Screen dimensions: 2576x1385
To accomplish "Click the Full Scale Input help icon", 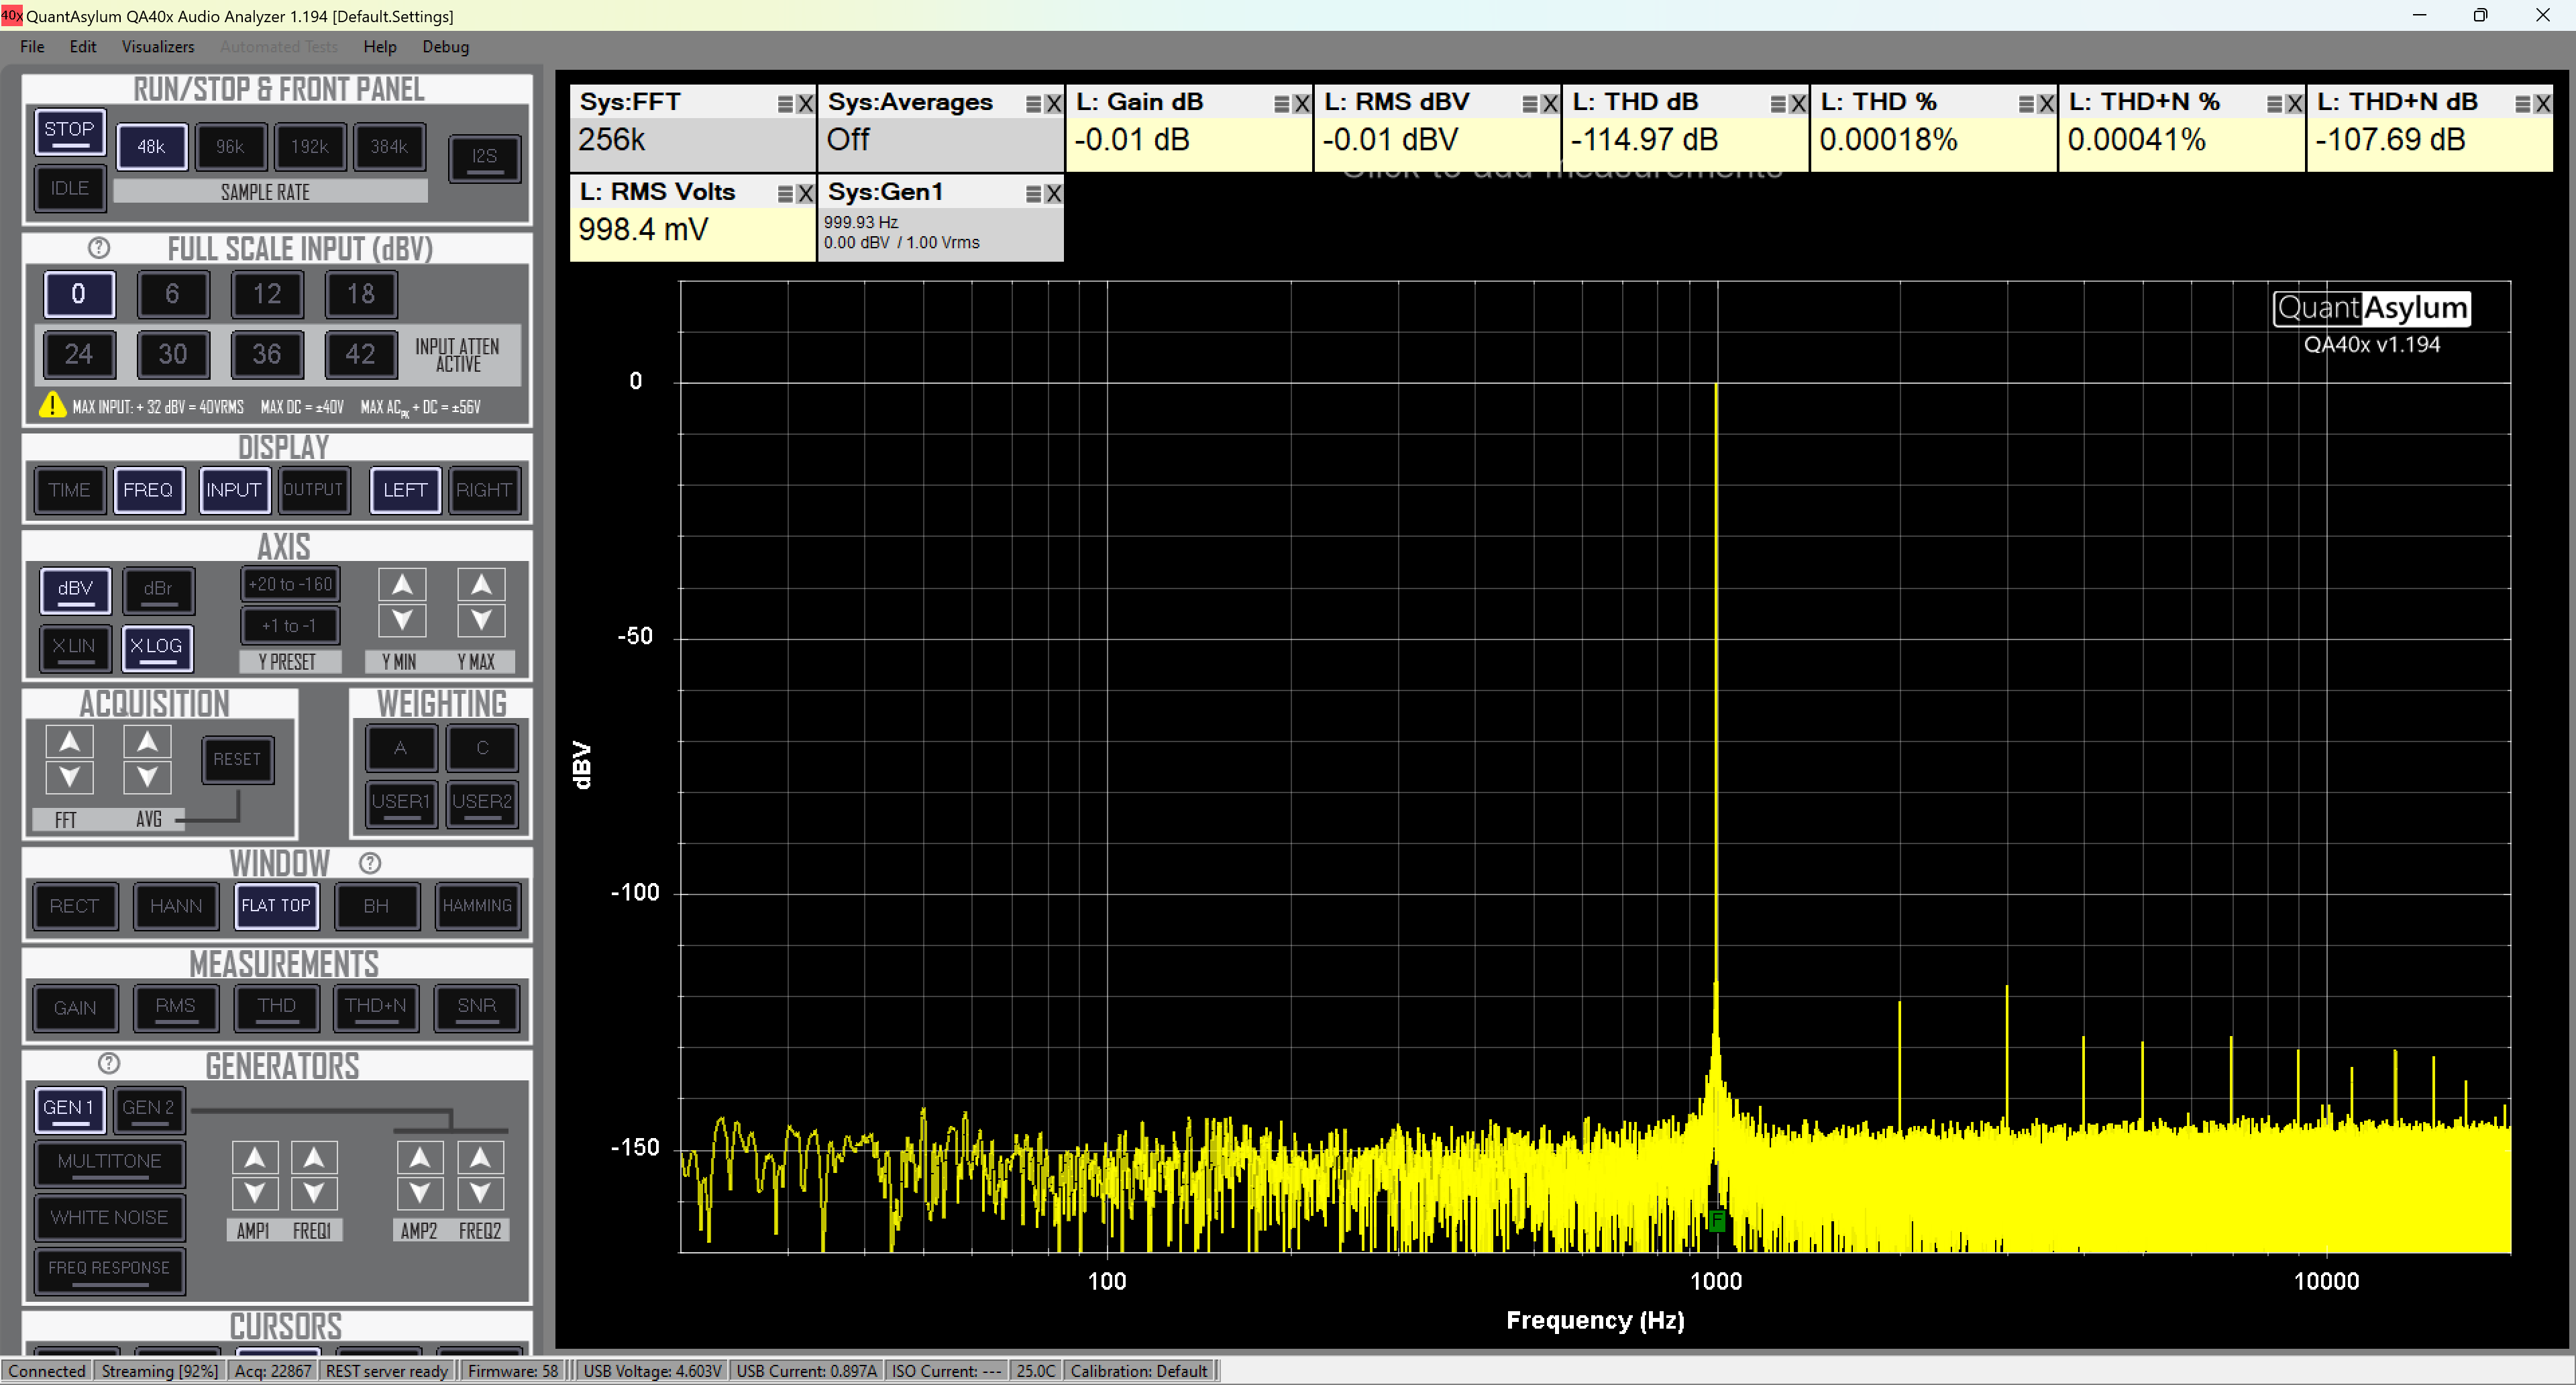I will (x=99, y=247).
